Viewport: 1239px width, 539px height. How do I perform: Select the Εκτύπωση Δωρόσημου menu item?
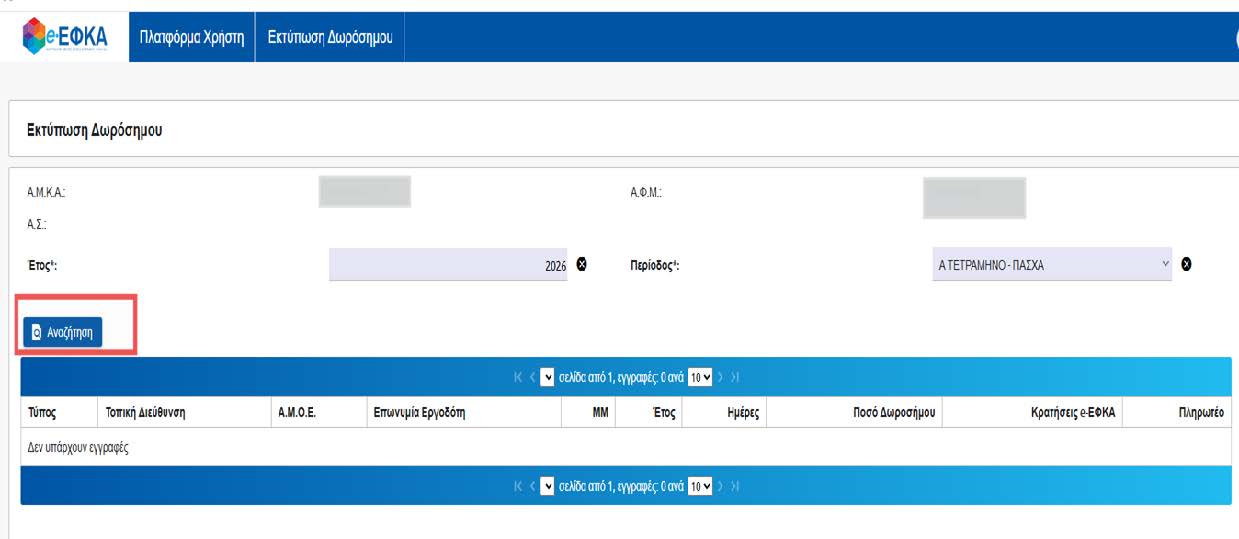329,37
